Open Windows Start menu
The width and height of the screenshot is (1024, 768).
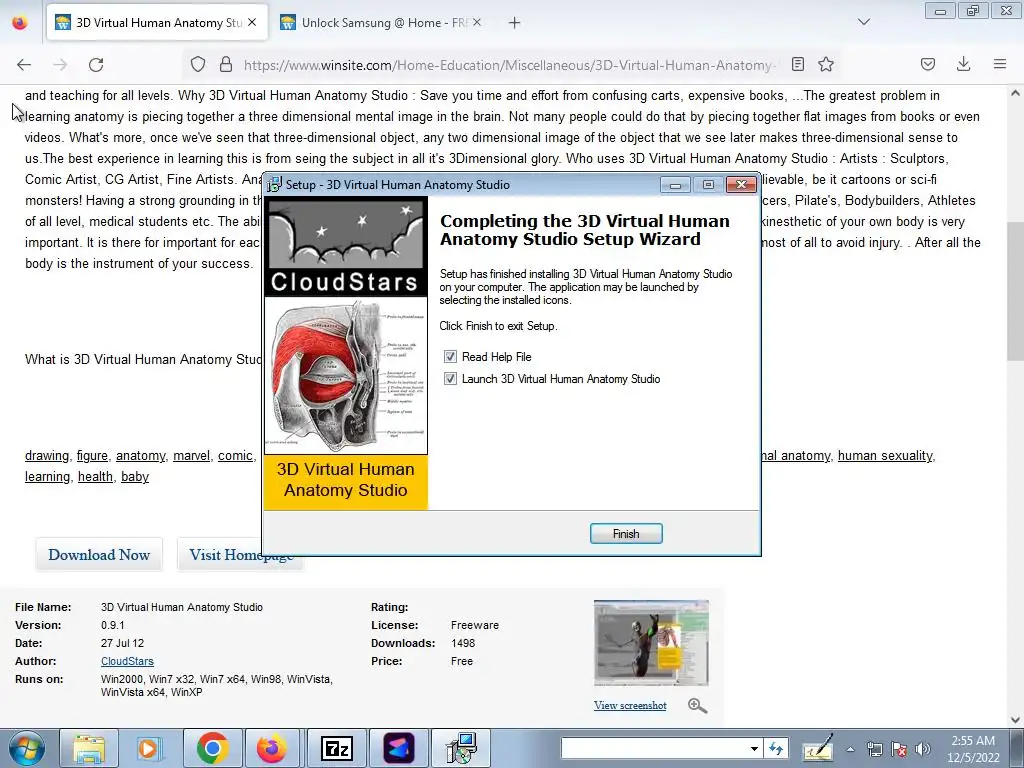coord(26,748)
